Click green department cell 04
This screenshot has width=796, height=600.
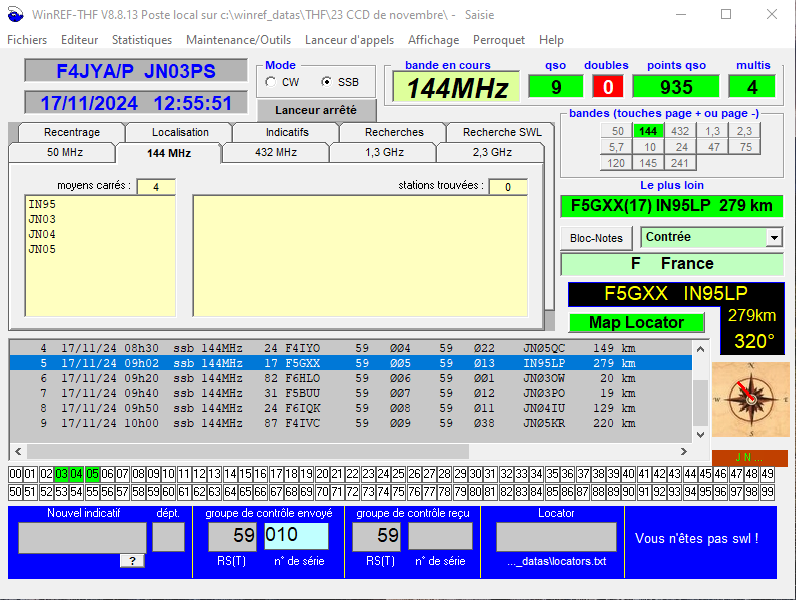point(77,474)
